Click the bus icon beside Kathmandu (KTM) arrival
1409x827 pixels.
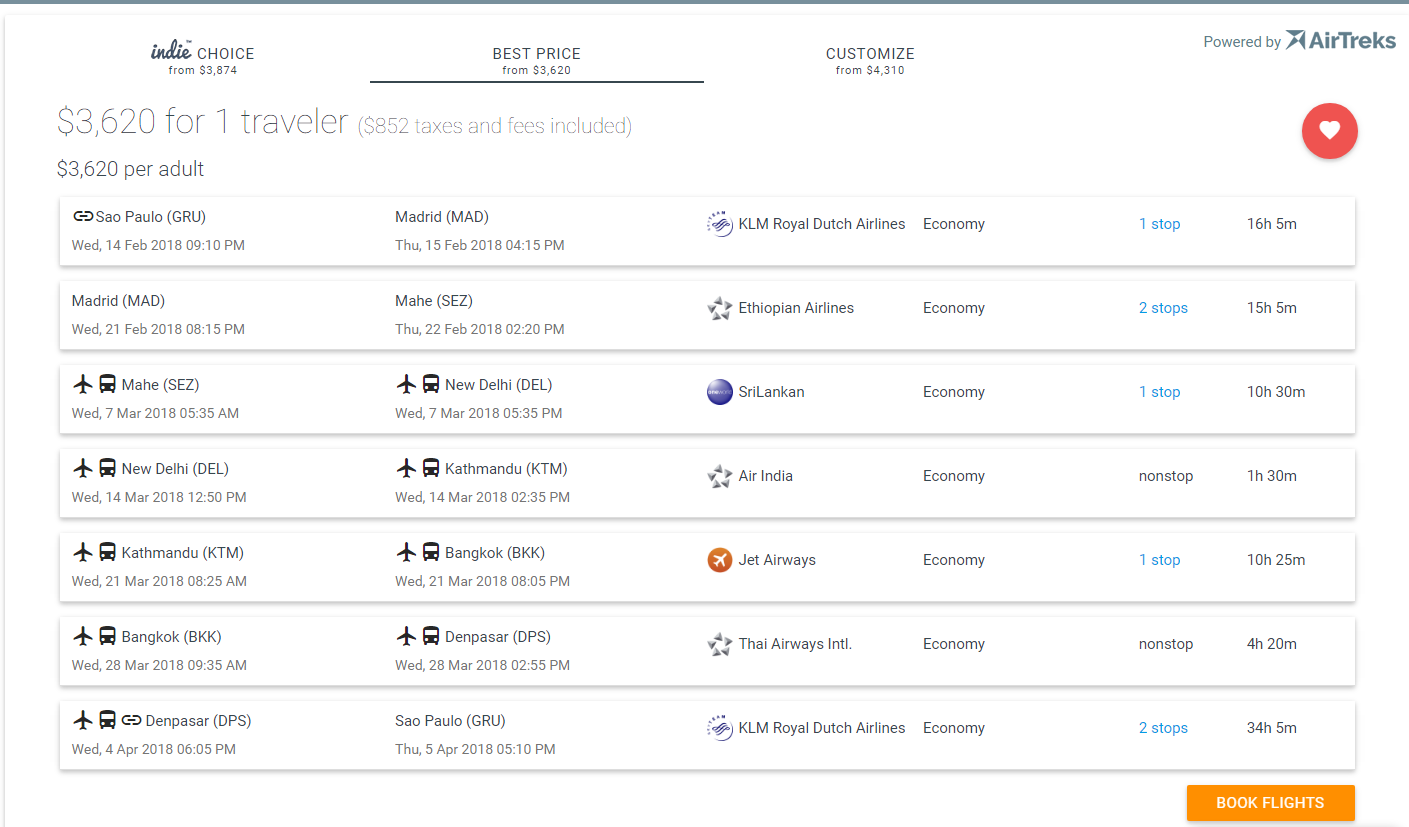431,469
